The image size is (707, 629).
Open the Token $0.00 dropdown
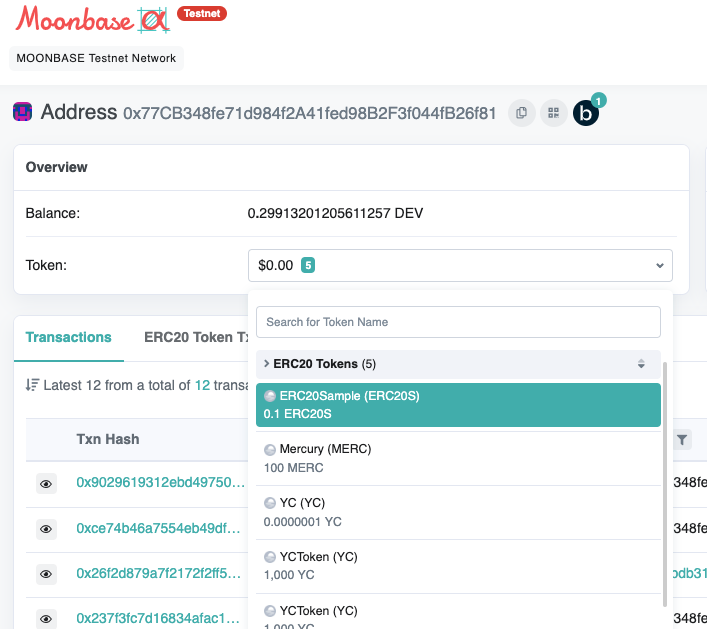(x=460, y=265)
